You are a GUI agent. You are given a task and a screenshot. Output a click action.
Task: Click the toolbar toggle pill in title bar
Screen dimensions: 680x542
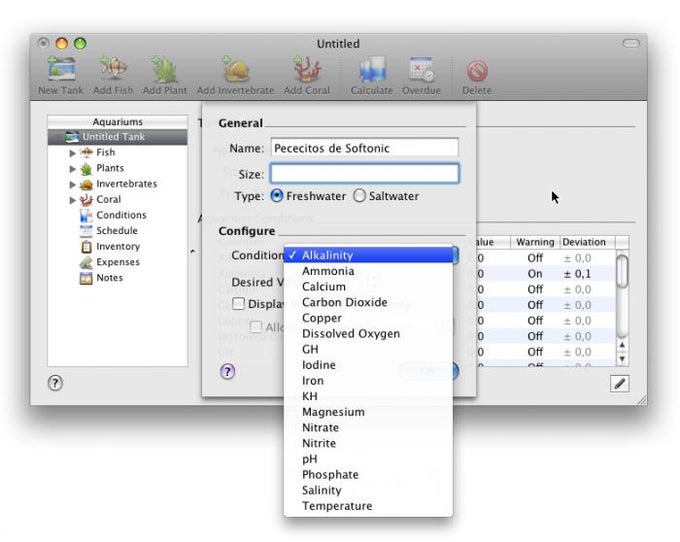631,43
